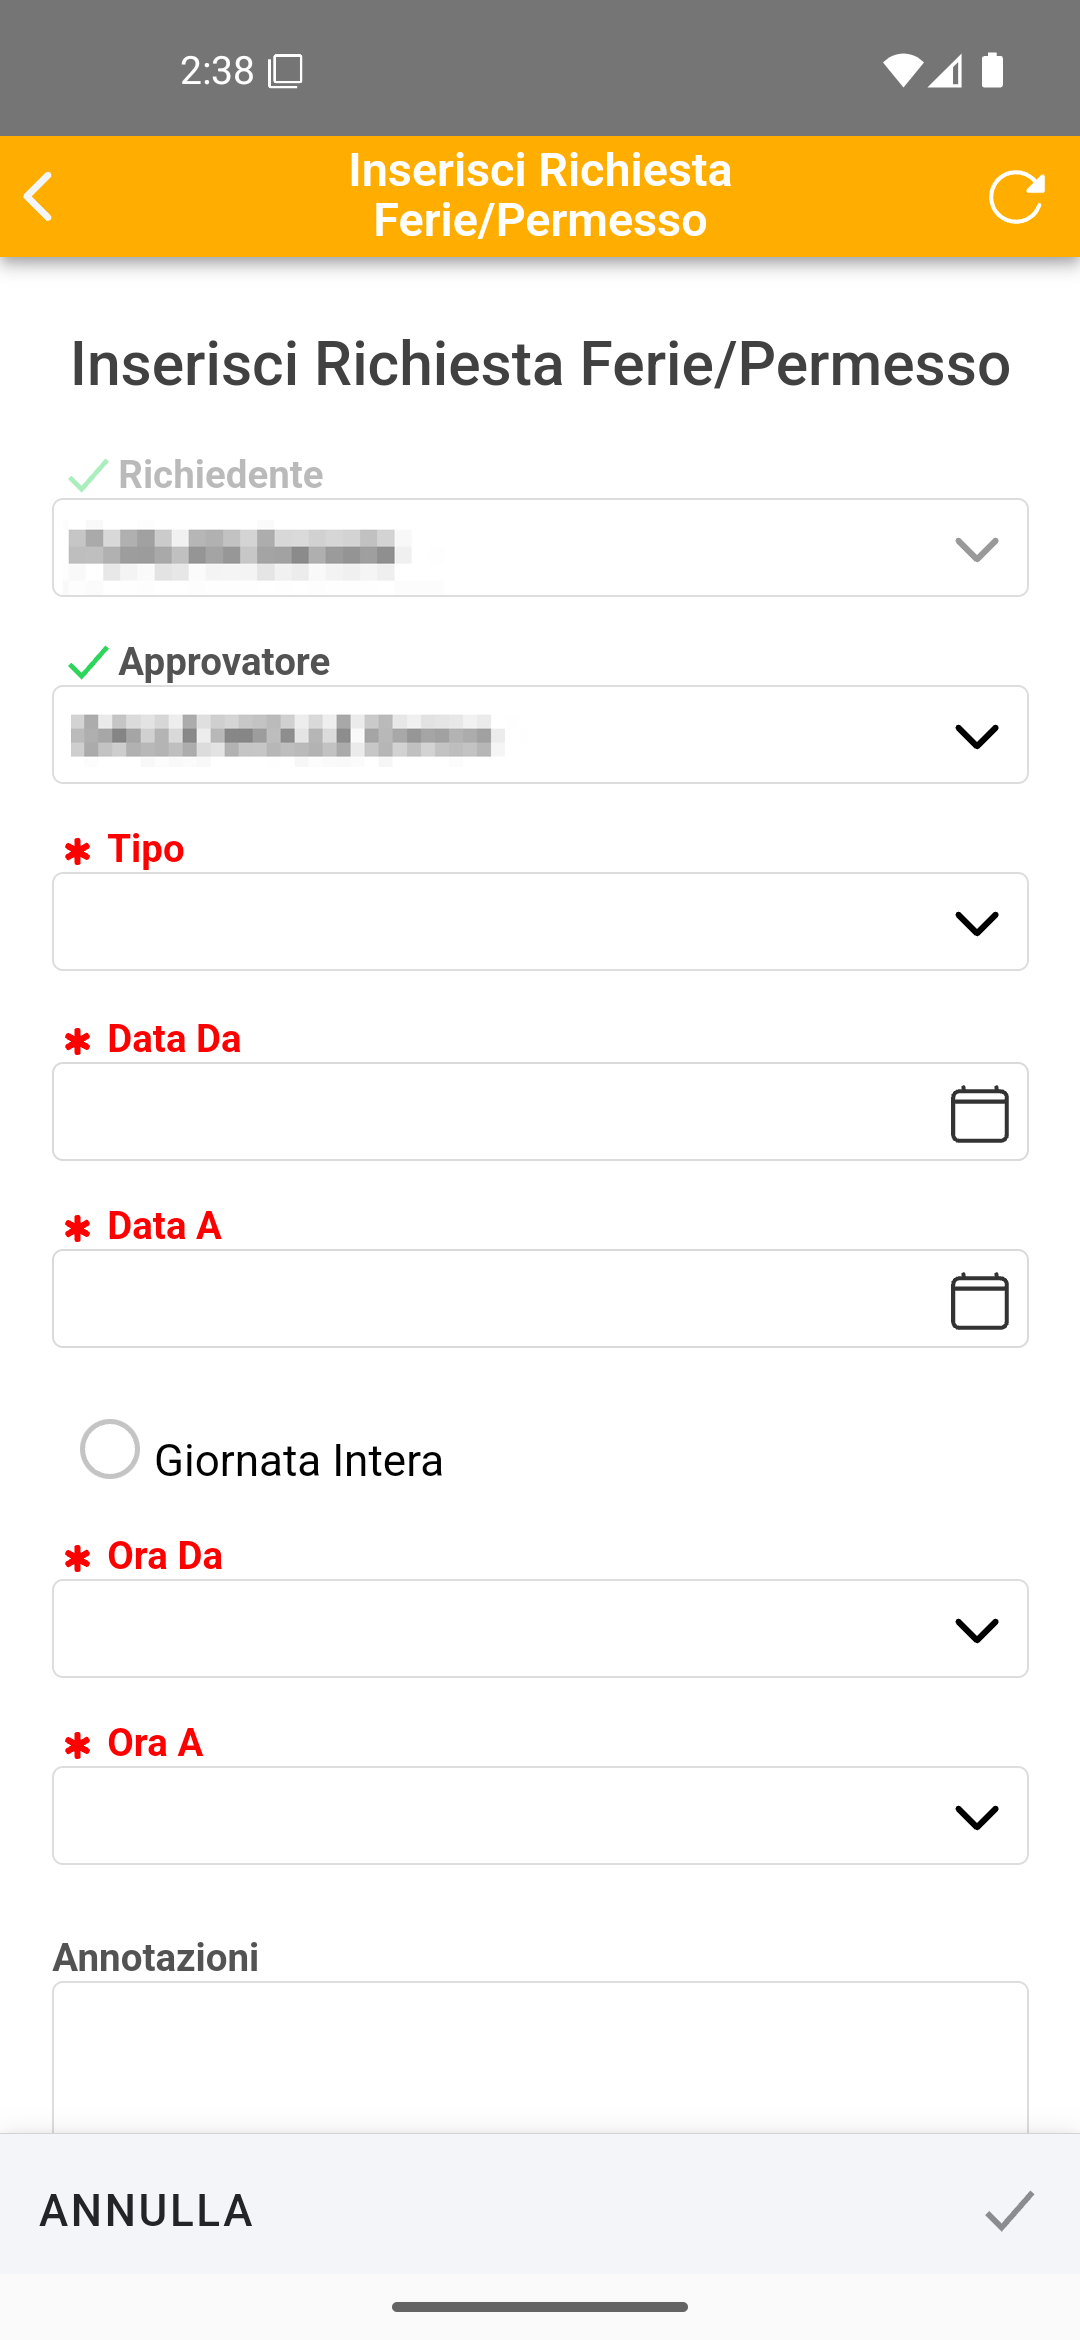Expand the Tipo dropdown
The image size is (1080, 2340).
[976, 923]
